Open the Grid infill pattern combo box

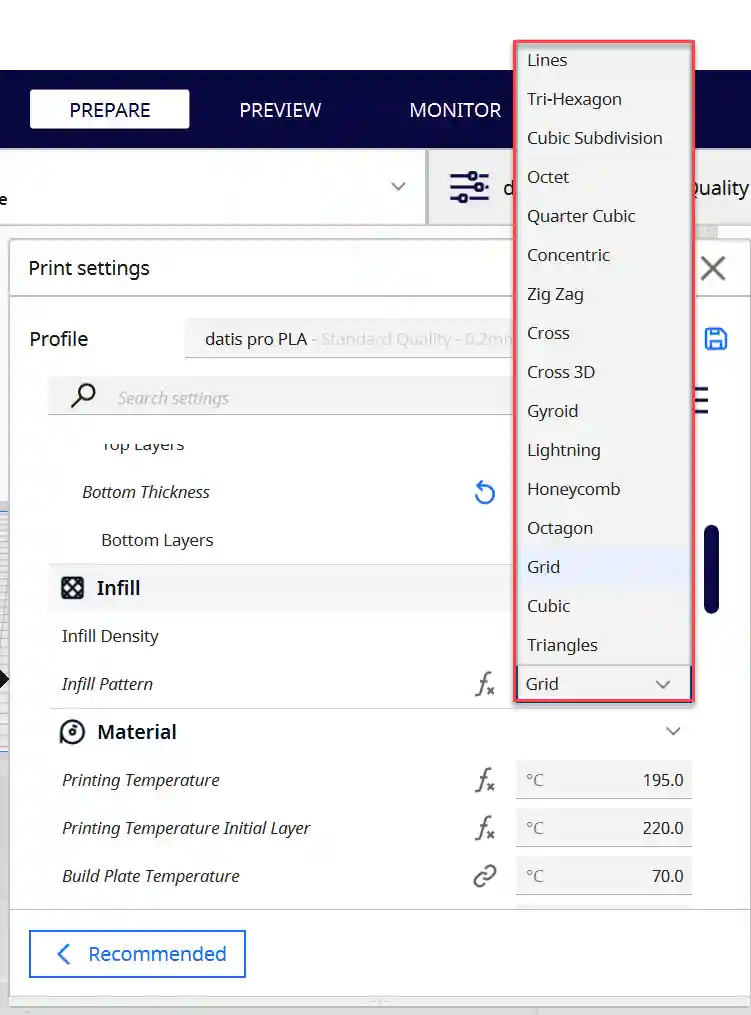pyautogui.click(x=603, y=684)
